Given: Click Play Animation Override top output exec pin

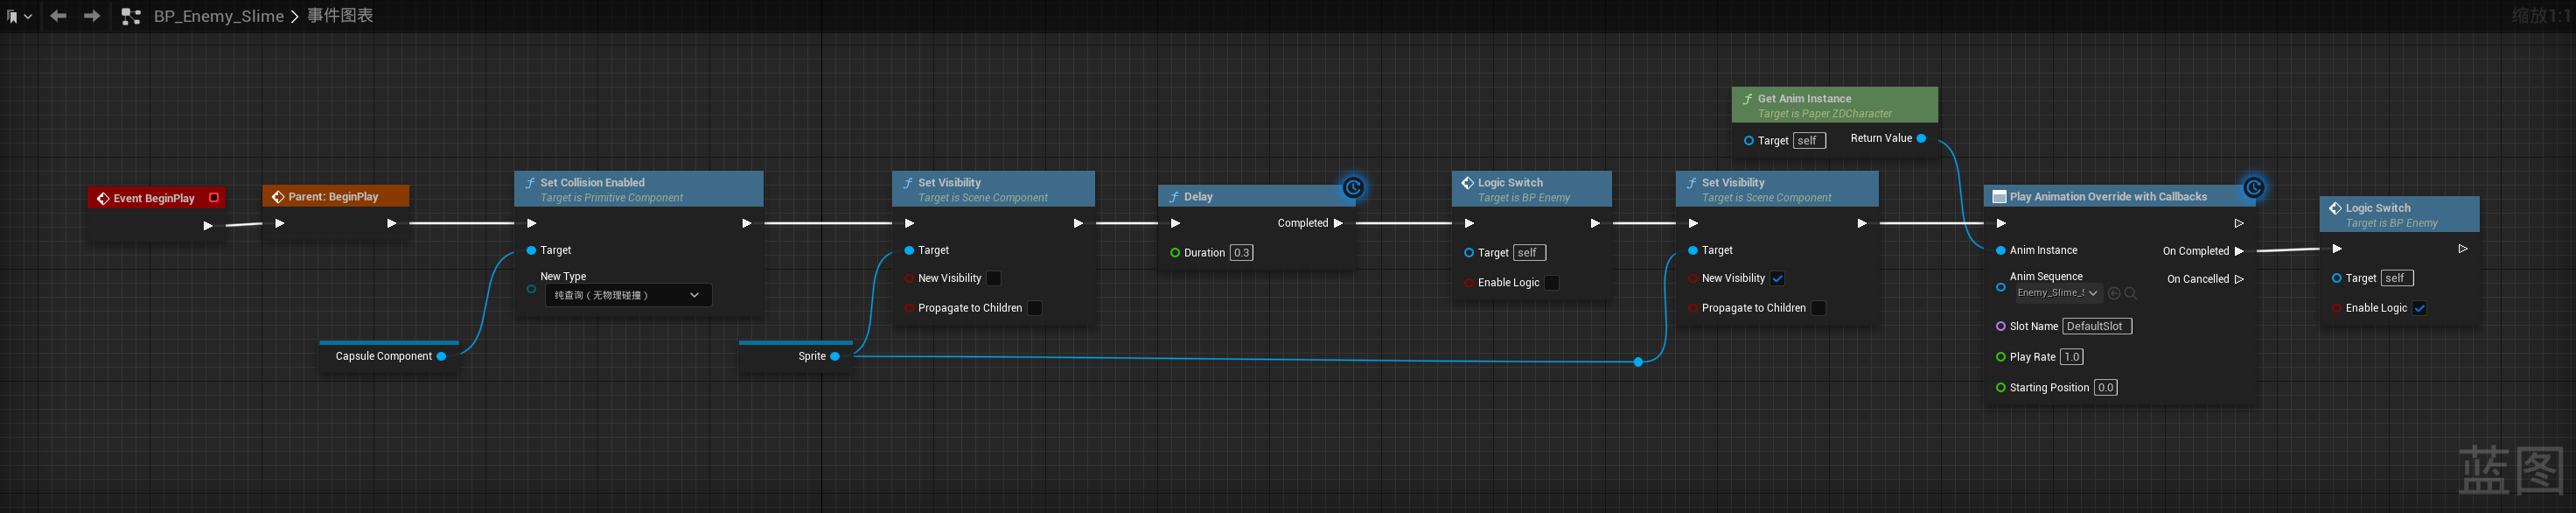Looking at the screenshot, I should point(2239,223).
